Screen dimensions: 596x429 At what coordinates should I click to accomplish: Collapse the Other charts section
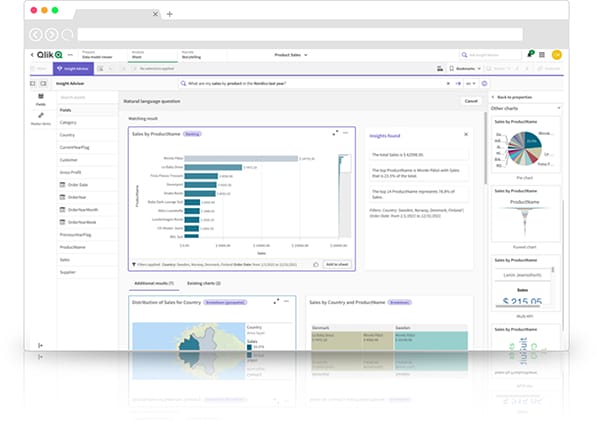[559, 108]
